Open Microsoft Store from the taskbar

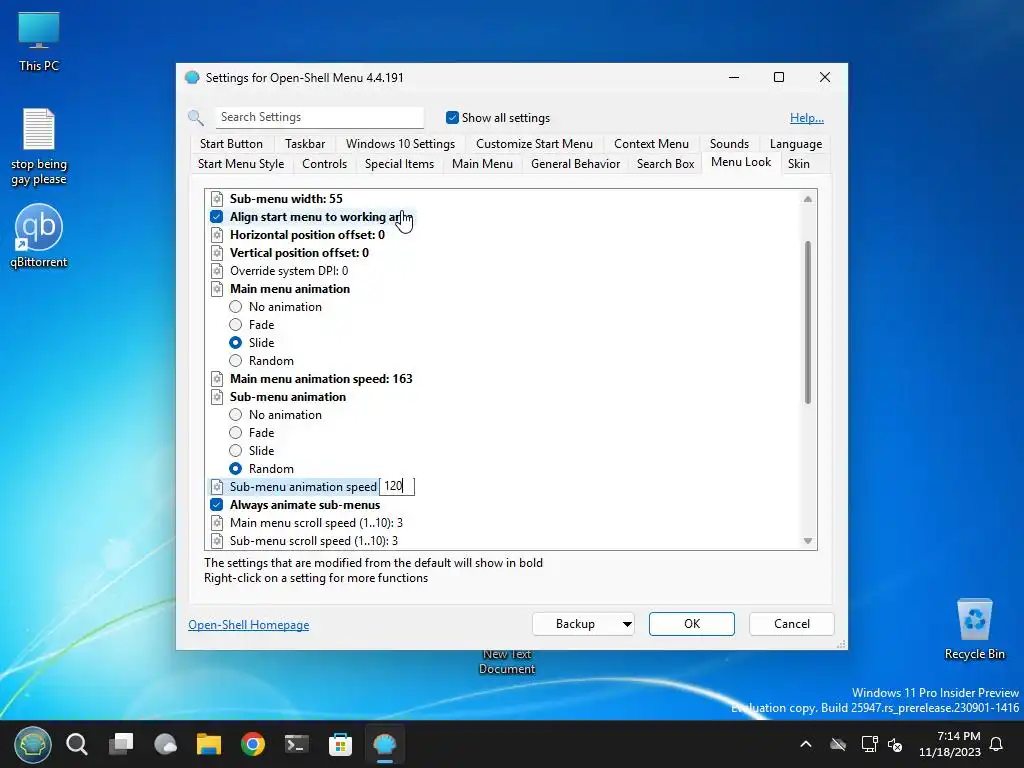tap(340, 744)
